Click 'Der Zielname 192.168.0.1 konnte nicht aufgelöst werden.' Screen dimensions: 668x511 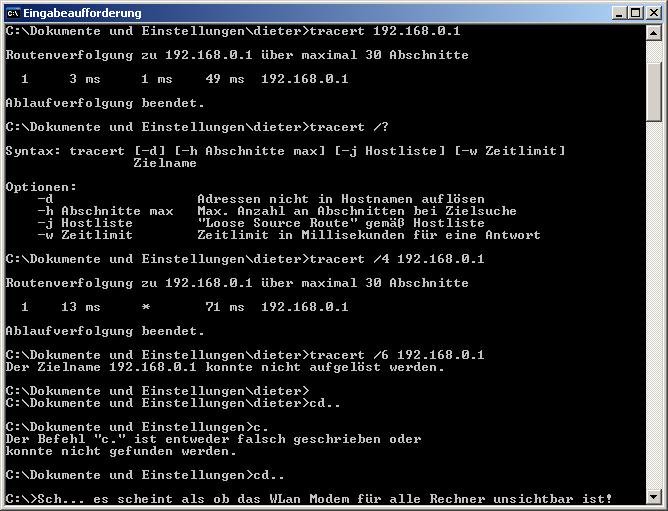(225, 367)
